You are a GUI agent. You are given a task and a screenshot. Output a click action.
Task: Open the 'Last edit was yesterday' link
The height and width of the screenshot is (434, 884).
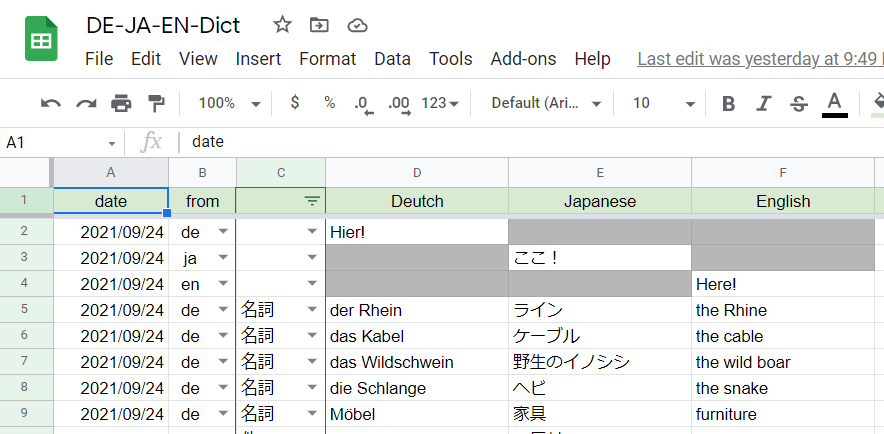[x=761, y=59]
